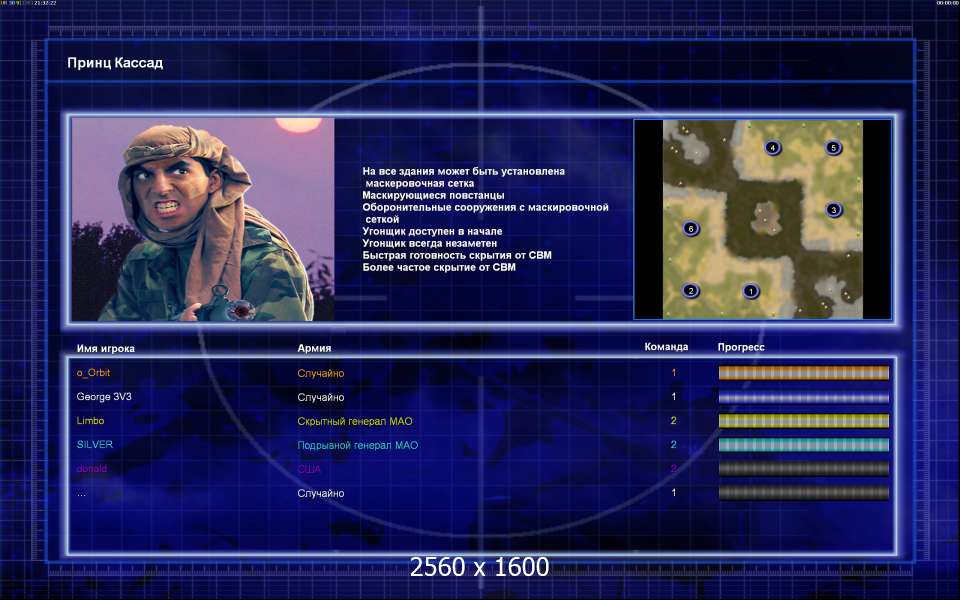
Task: Click the 'Имя игрока' column header
Action: click(106, 348)
